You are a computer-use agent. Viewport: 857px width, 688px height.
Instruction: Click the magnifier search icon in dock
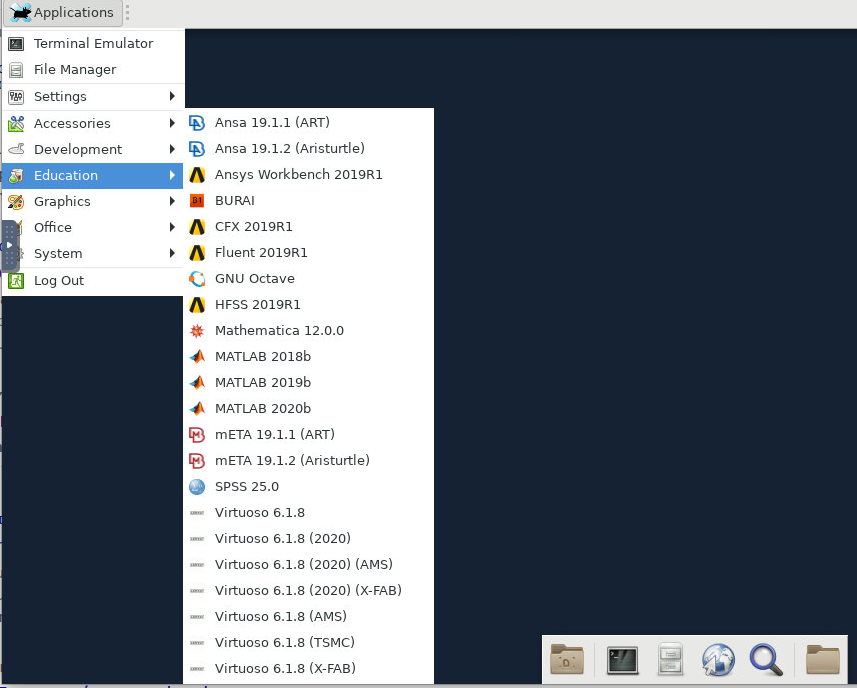click(766, 660)
